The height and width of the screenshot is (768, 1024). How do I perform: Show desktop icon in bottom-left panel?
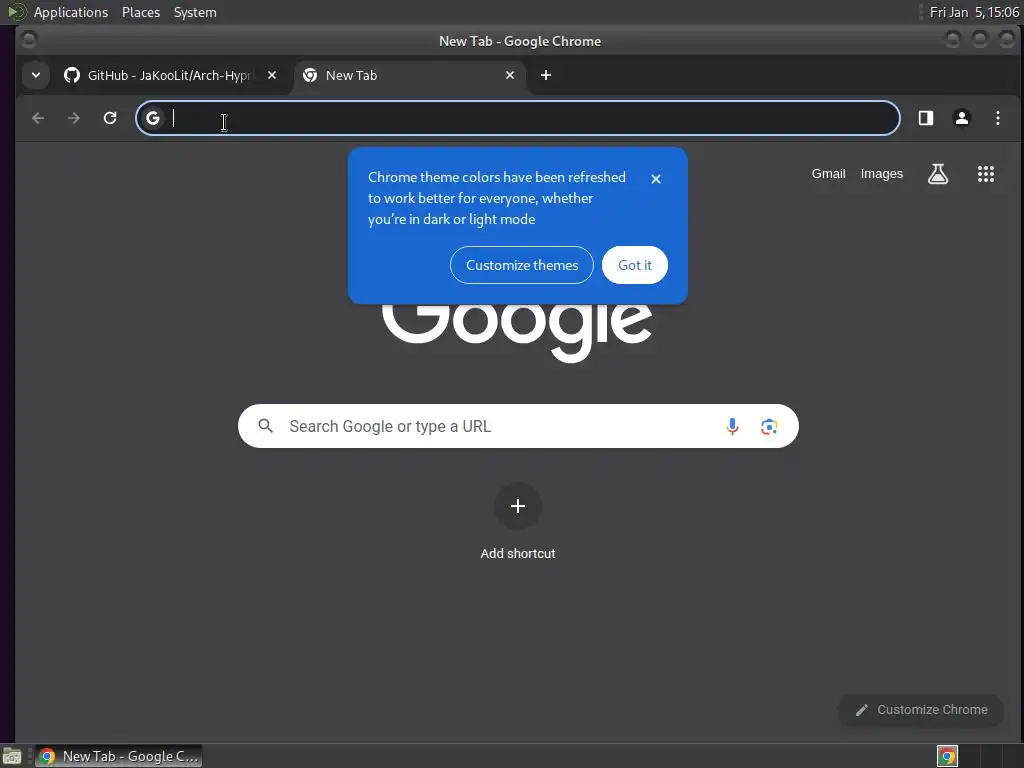(12, 756)
